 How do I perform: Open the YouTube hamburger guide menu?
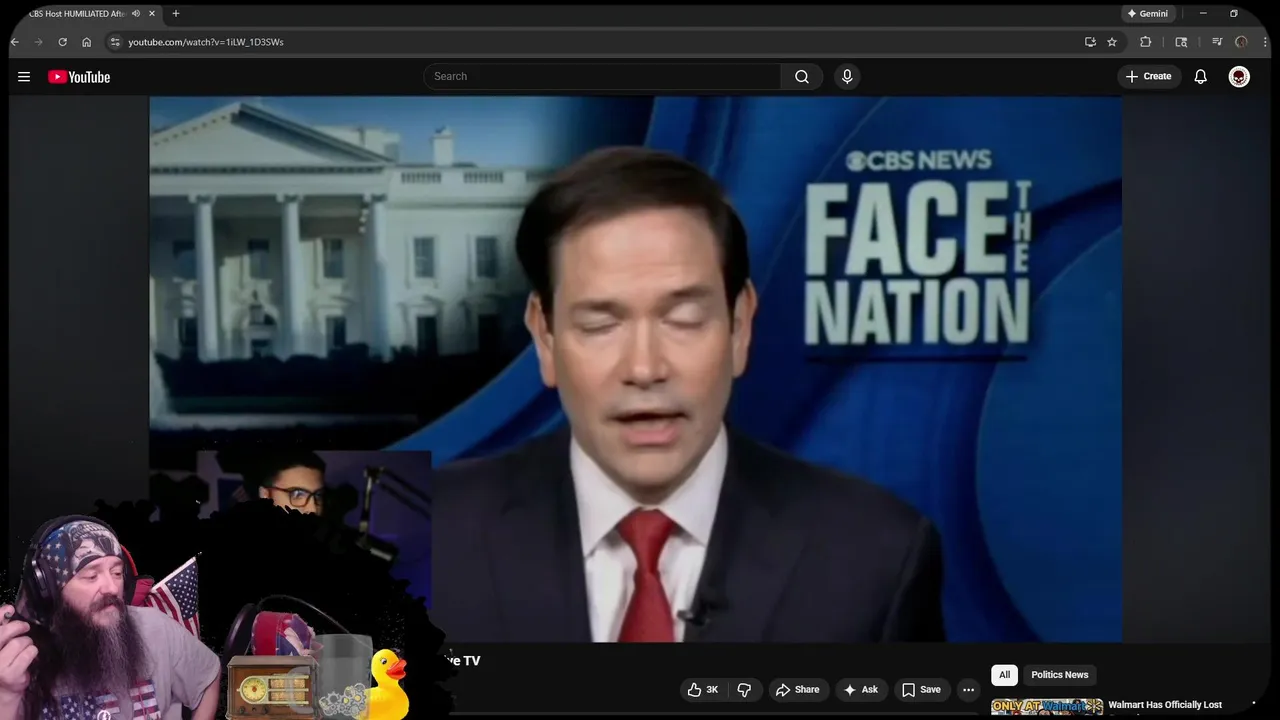[x=24, y=77]
